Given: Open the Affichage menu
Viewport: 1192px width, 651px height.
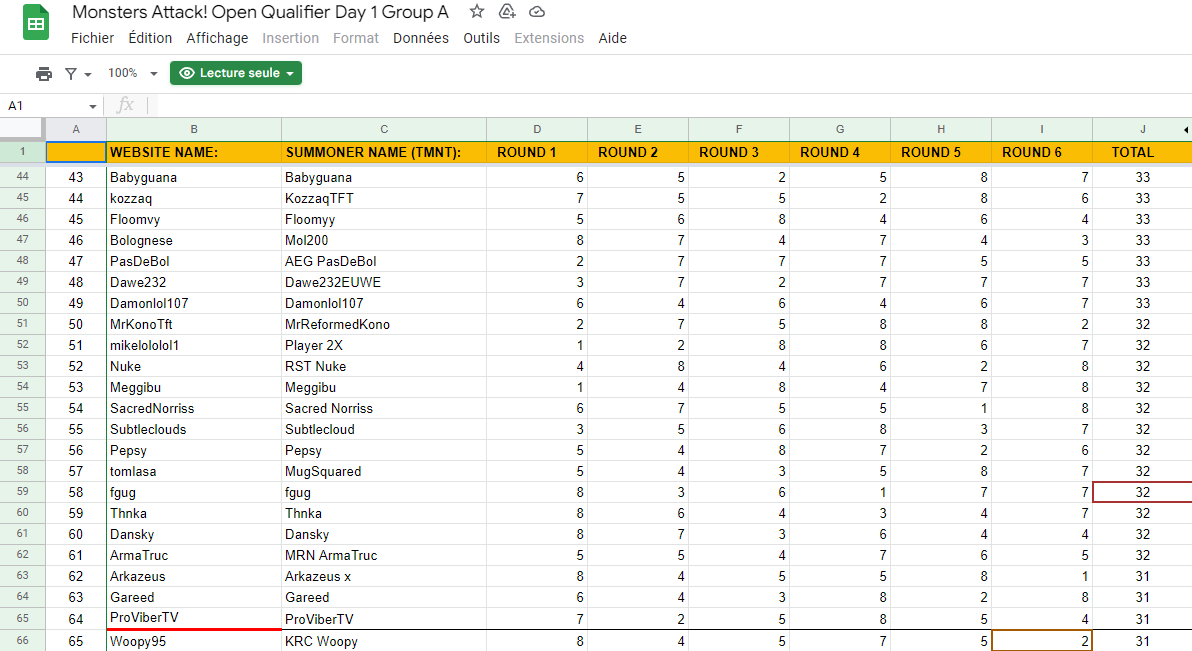Looking at the screenshot, I should [x=217, y=38].
